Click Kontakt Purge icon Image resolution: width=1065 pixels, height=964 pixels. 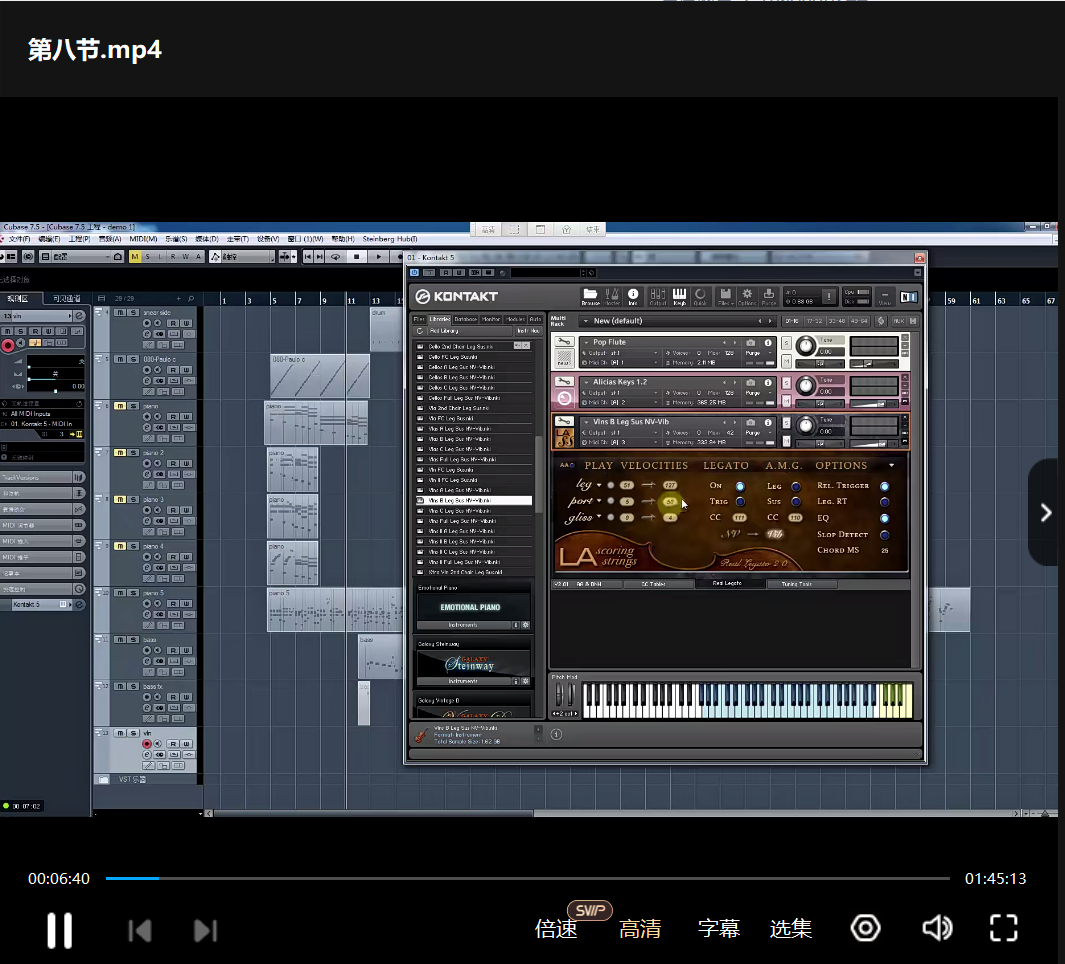pyautogui.click(x=769, y=296)
